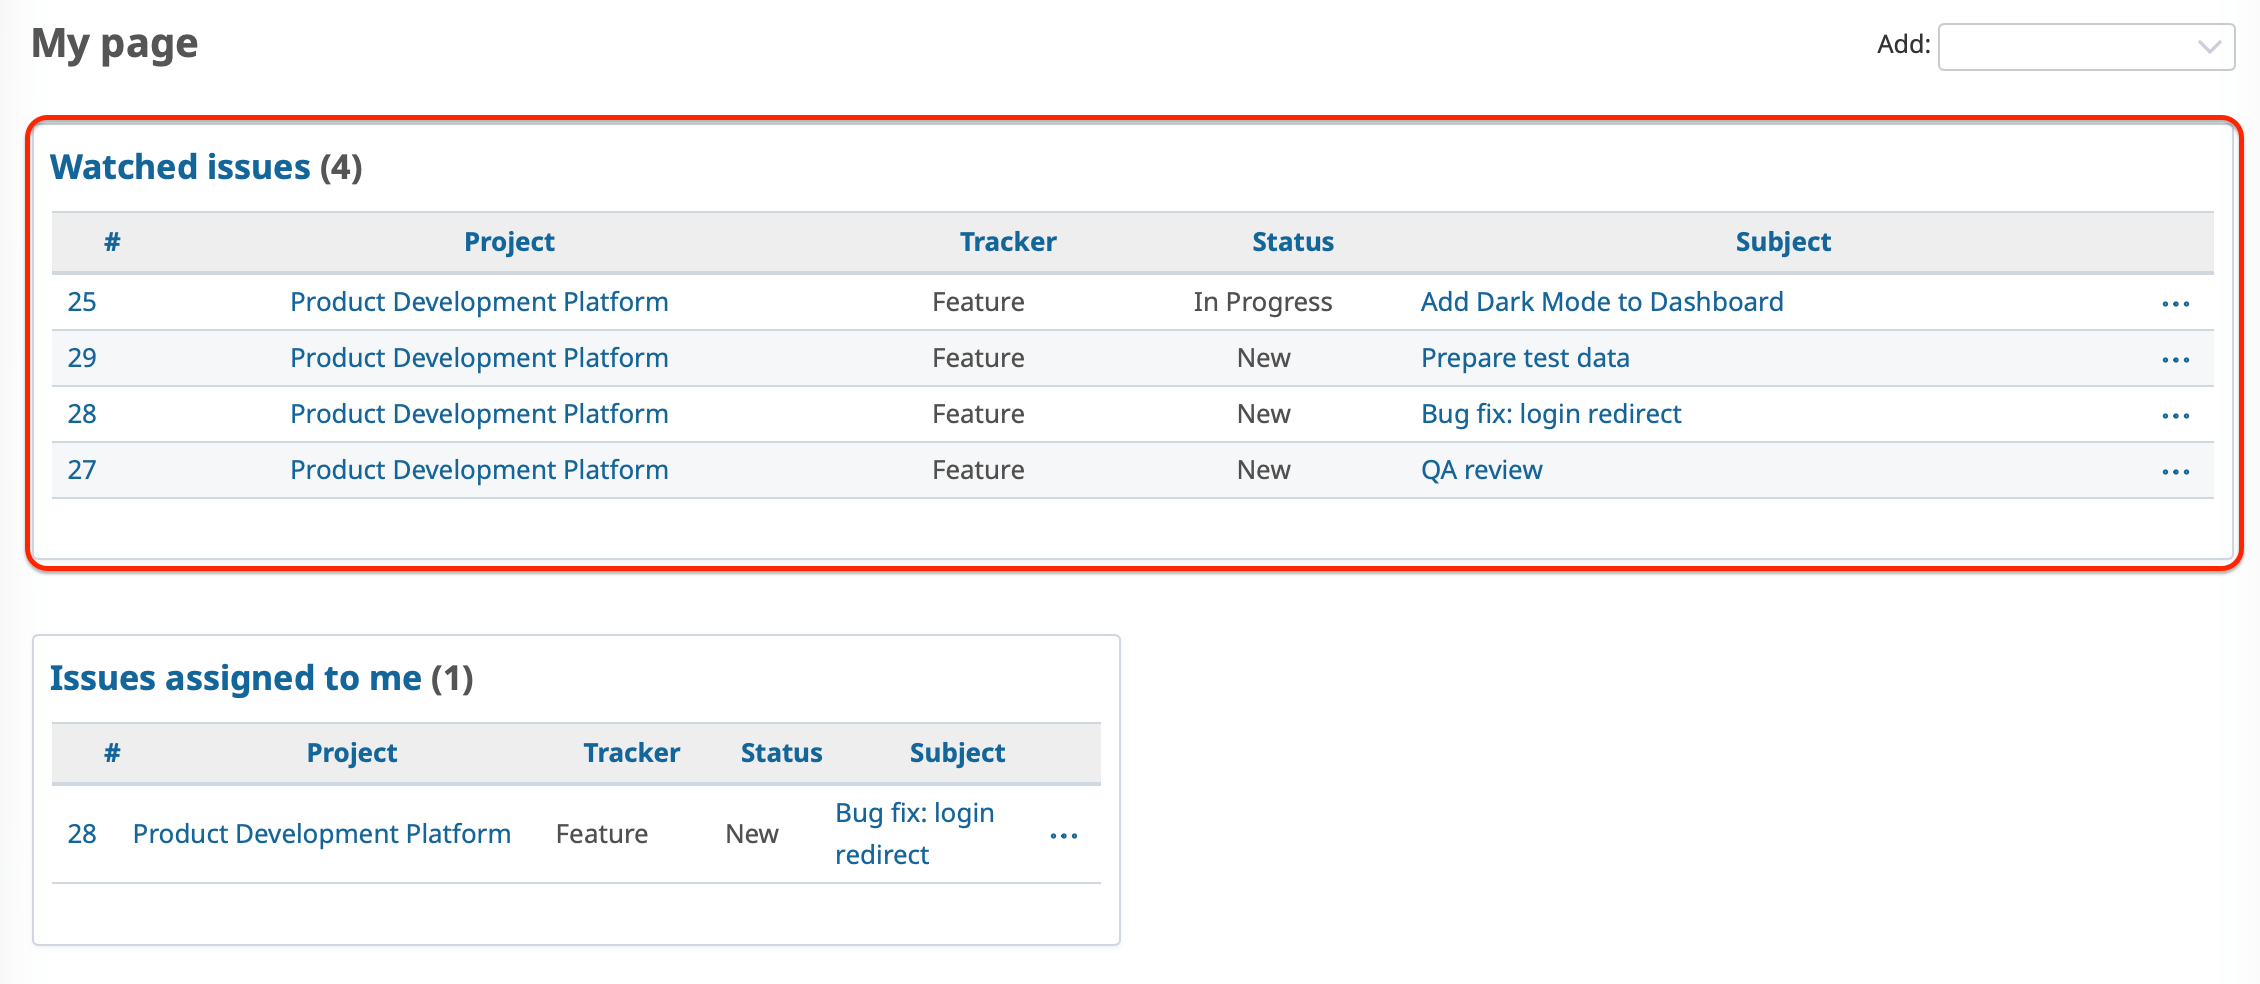This screenshot has height=984, width=2260.
Task: Open the Issues assigned to me link
Action: click(x=235, y=678)
